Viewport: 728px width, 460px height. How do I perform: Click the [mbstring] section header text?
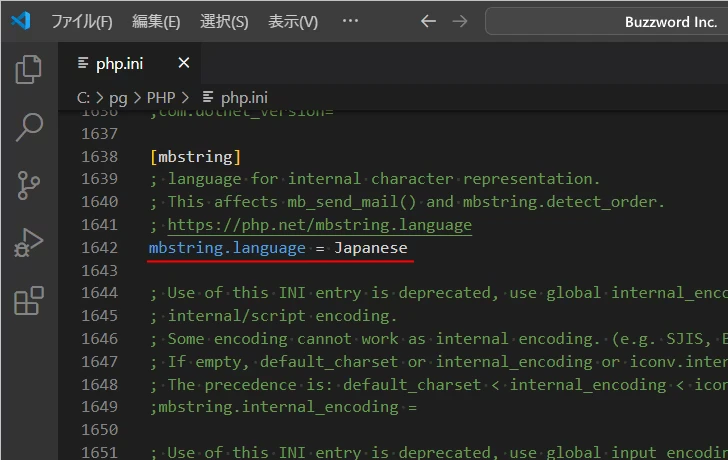coord(195,157)
